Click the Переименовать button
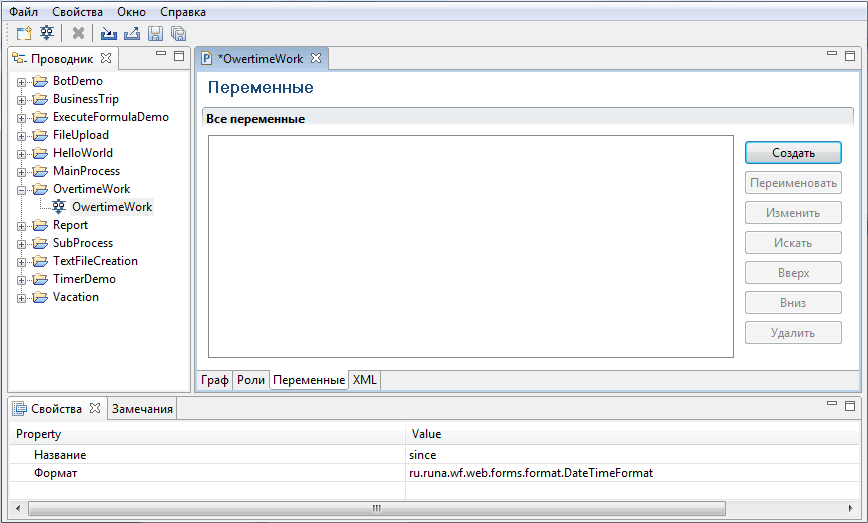The width and height of the screenshot is (868, 523). point(793,183)
